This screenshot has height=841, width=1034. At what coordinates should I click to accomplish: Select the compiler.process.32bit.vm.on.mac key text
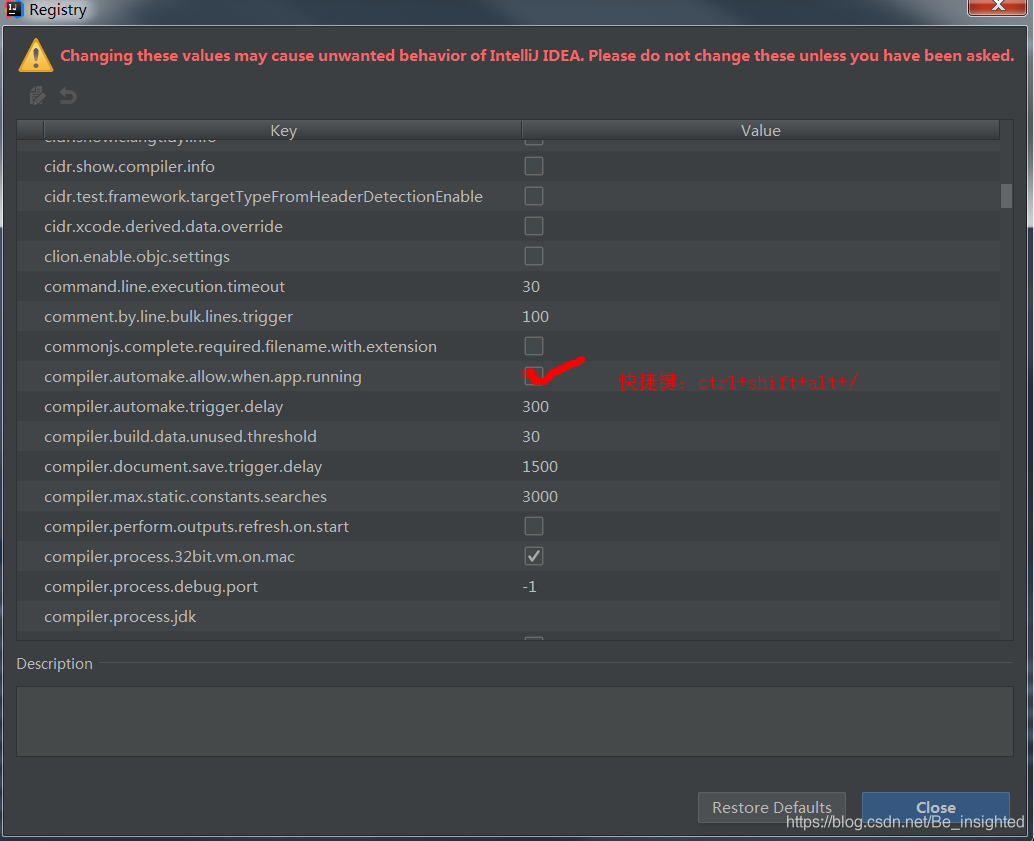[x=169, y=557]
